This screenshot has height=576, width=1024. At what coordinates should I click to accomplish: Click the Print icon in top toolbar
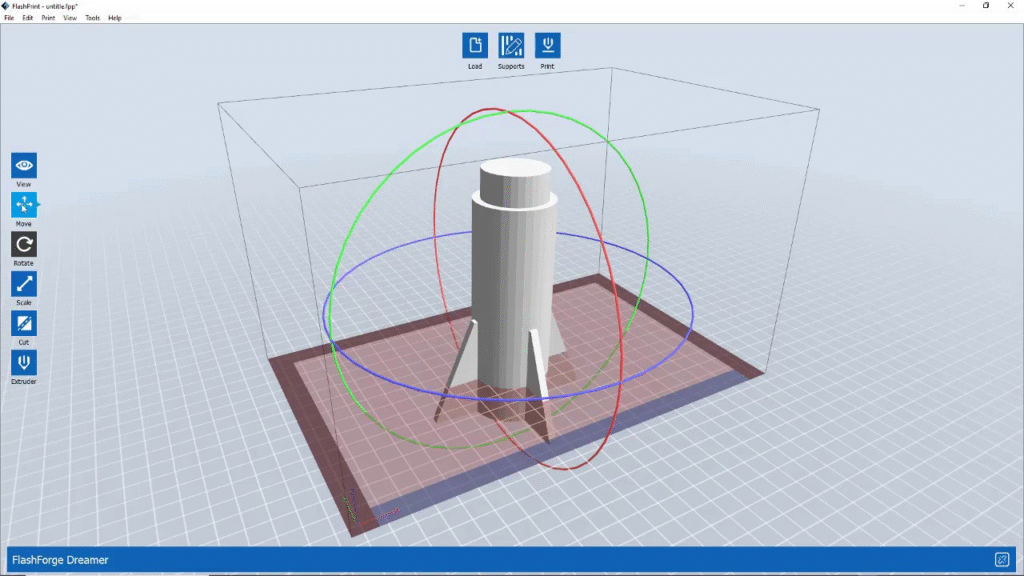(x=547, y=45)
